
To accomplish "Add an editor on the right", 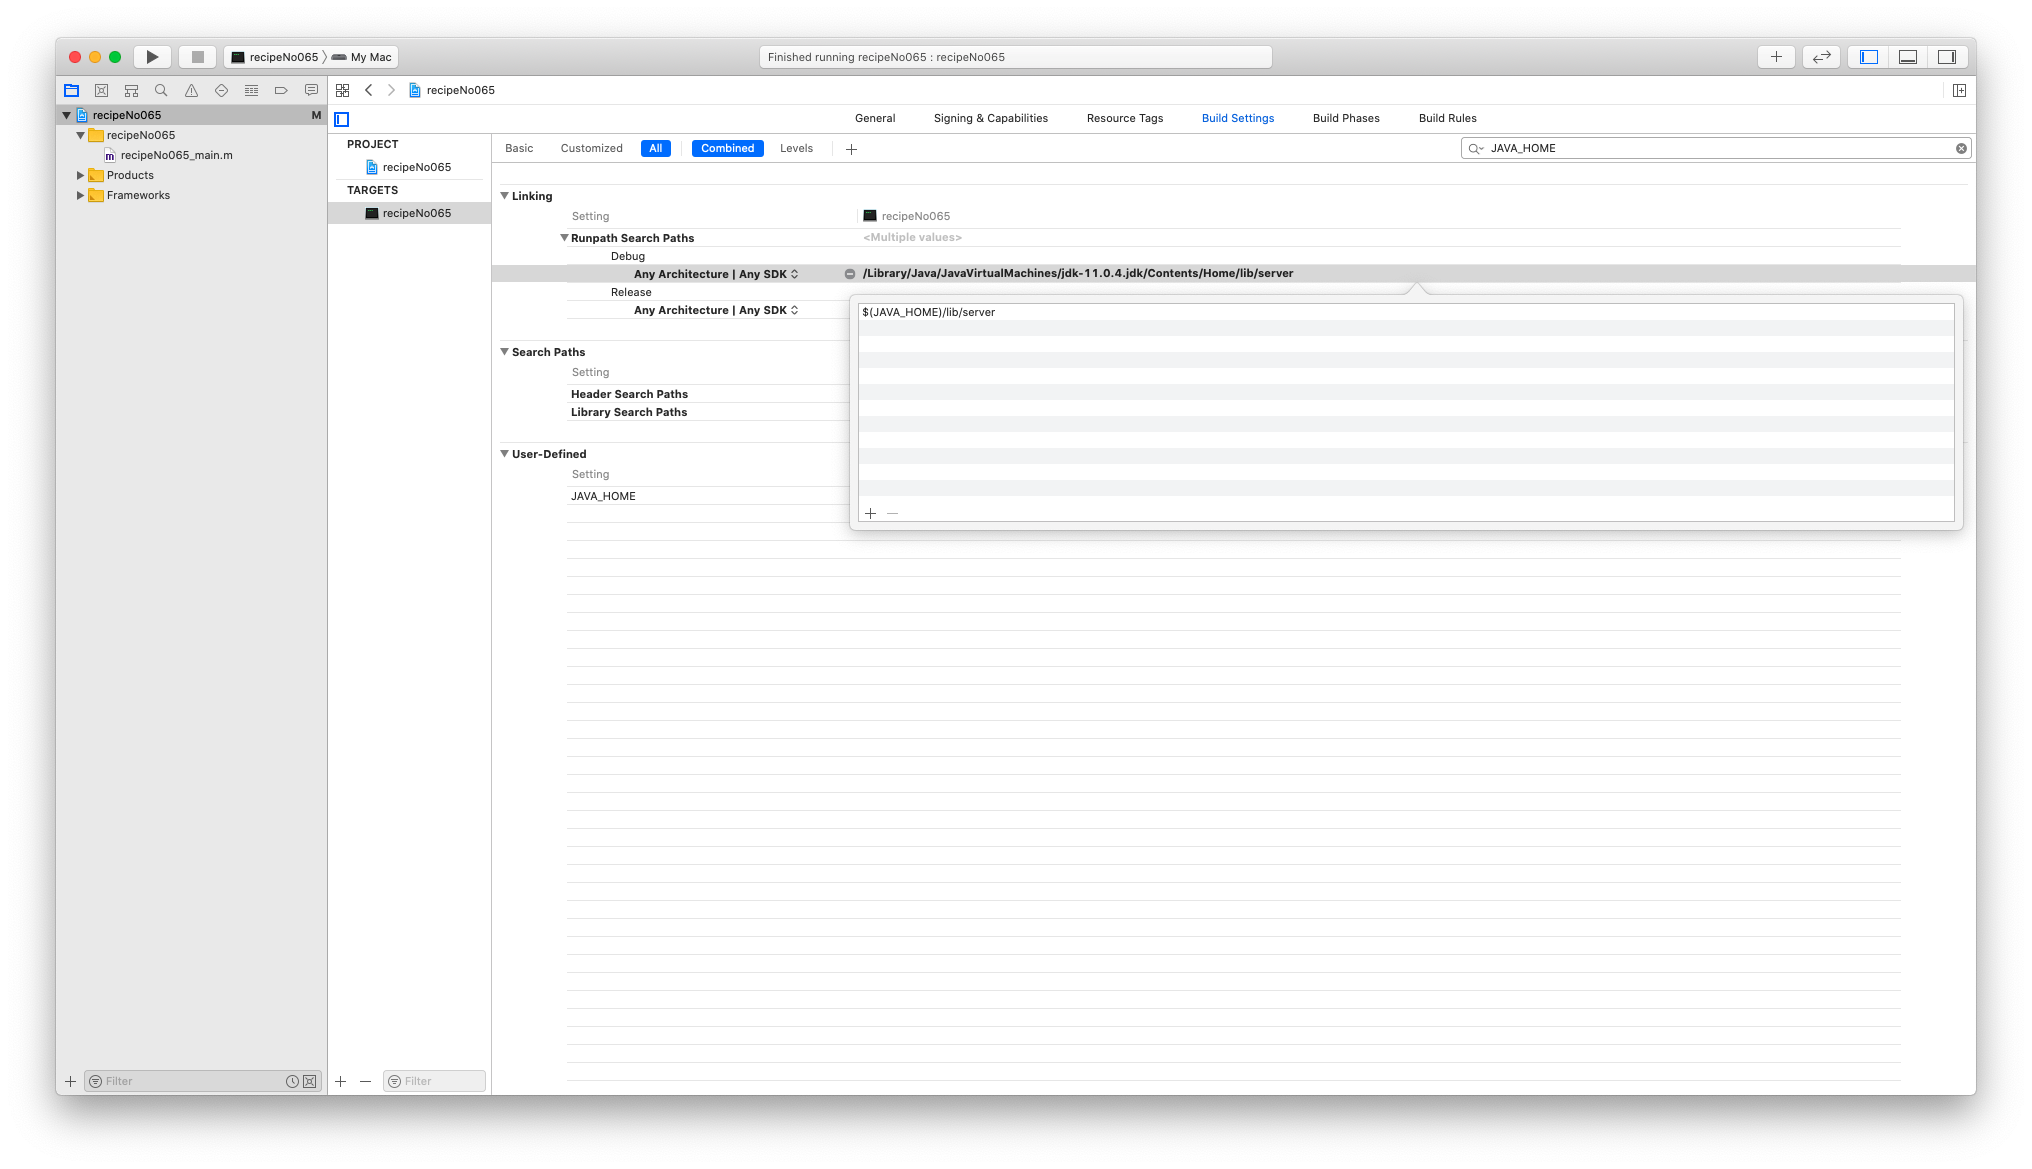I will click(x=1959, y=90).
